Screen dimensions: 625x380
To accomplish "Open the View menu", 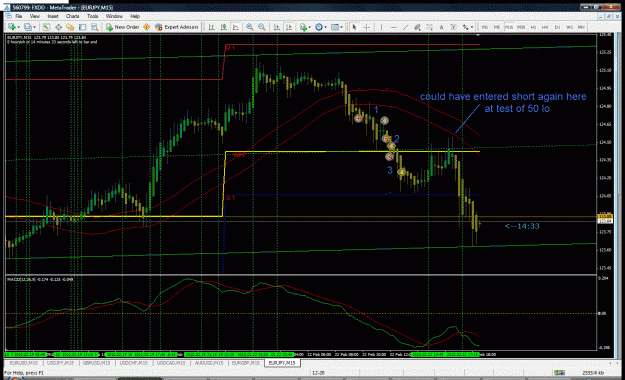I will [35, 16].
